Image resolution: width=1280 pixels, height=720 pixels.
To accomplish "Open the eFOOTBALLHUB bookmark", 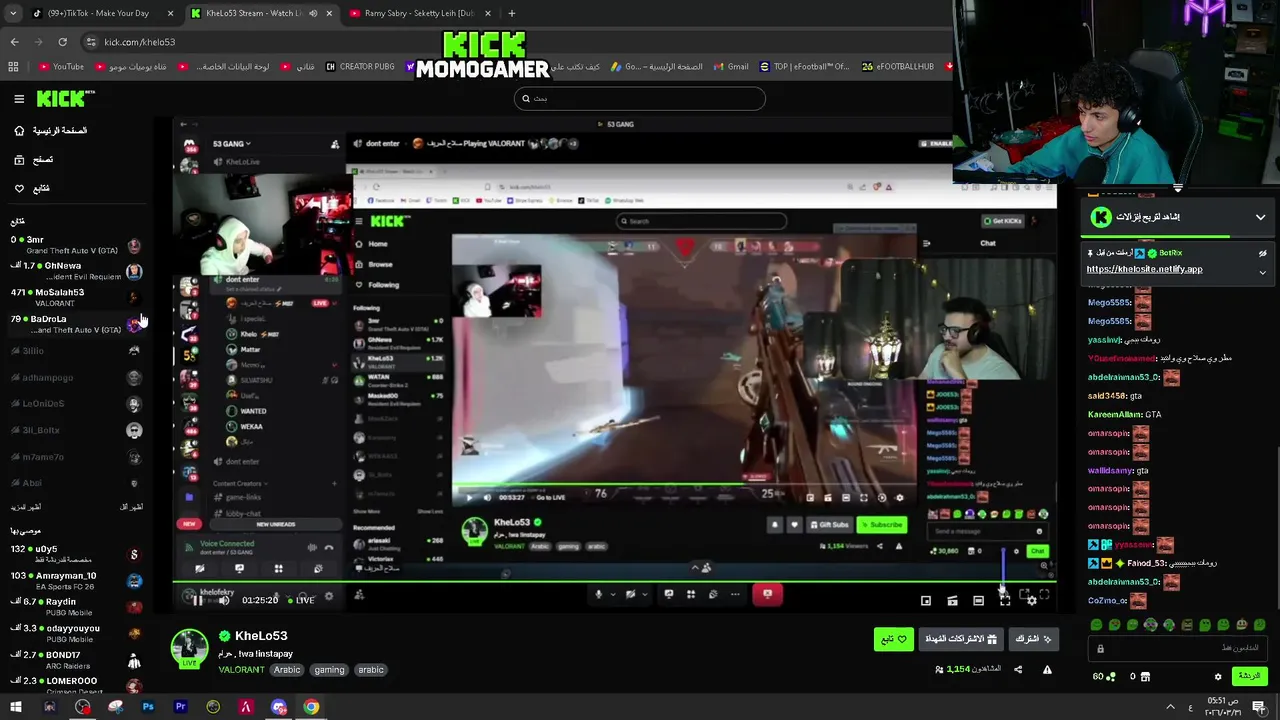I will [x=897, y=67].
